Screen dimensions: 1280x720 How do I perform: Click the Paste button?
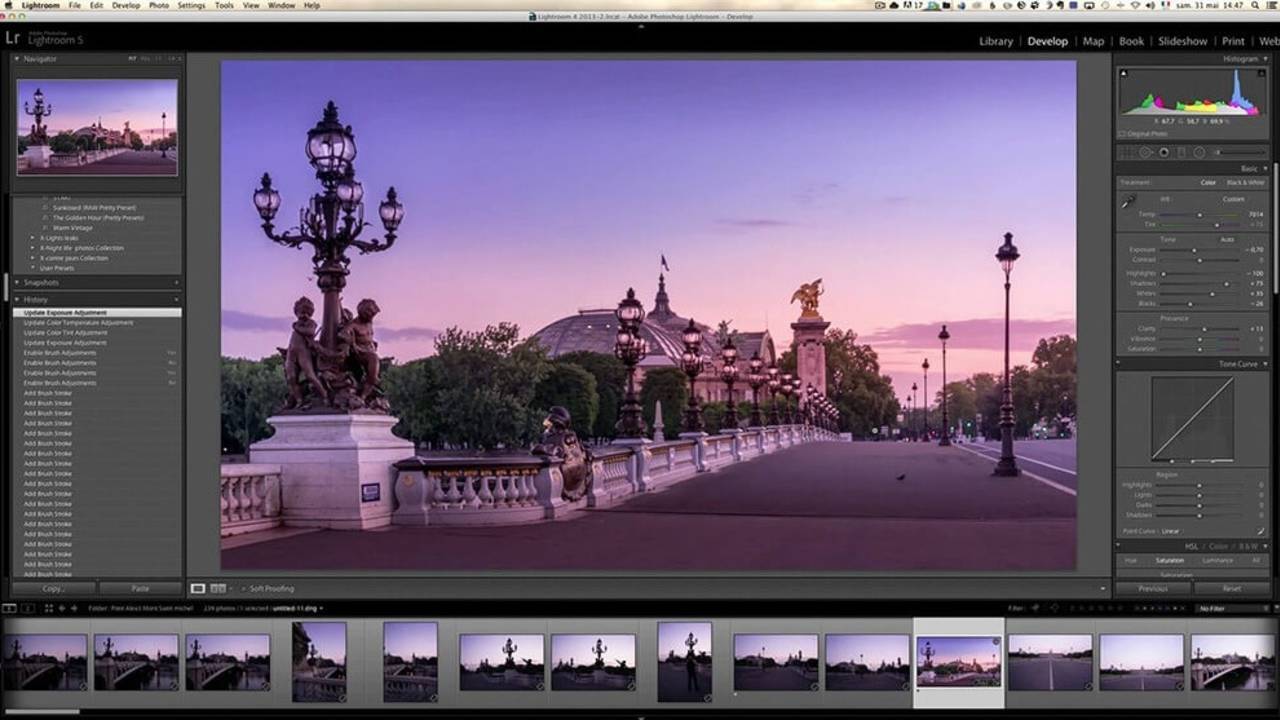pyautogui.click(x=140, y=588)
